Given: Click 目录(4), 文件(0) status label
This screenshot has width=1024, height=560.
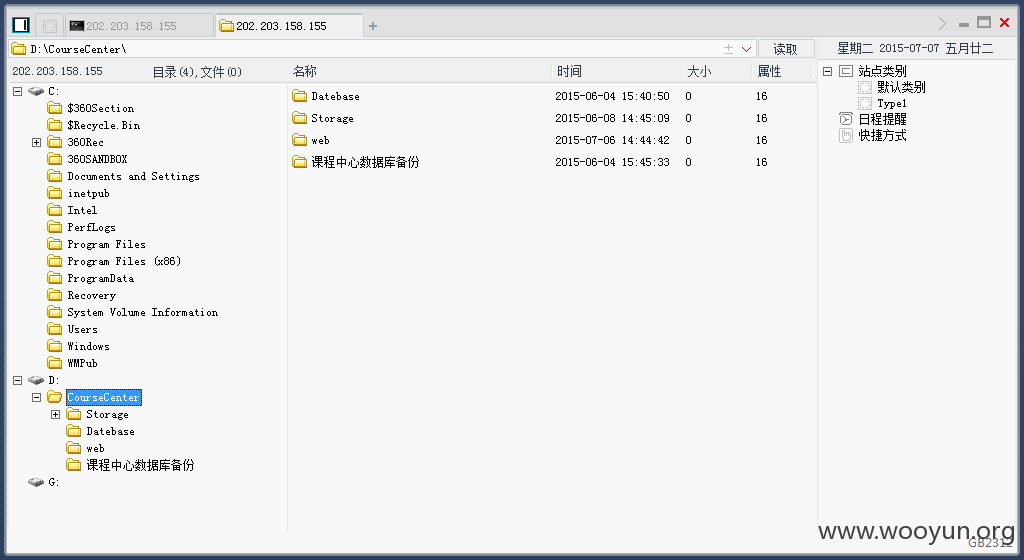Looking at the screenshot, I should tap(197, 72).
